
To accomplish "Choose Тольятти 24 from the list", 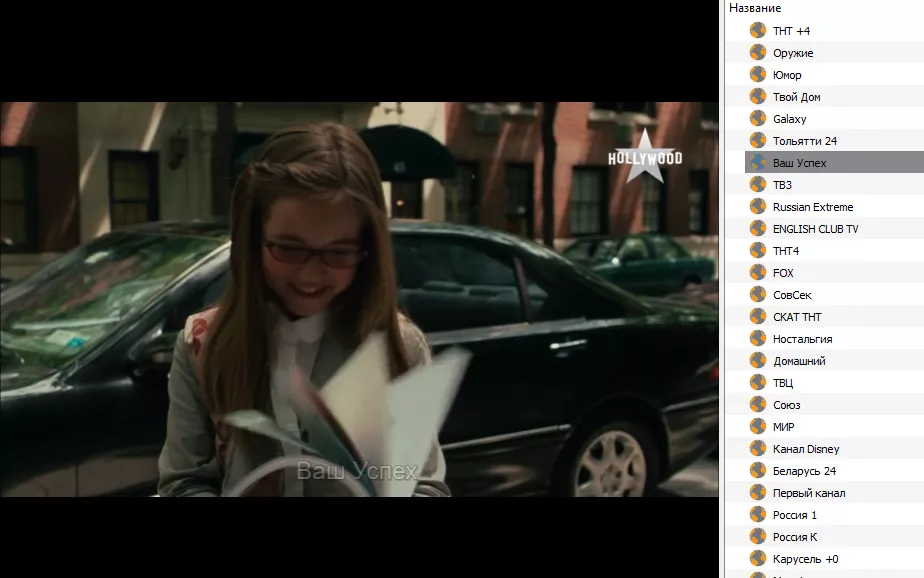I will [x=805, y=141].
